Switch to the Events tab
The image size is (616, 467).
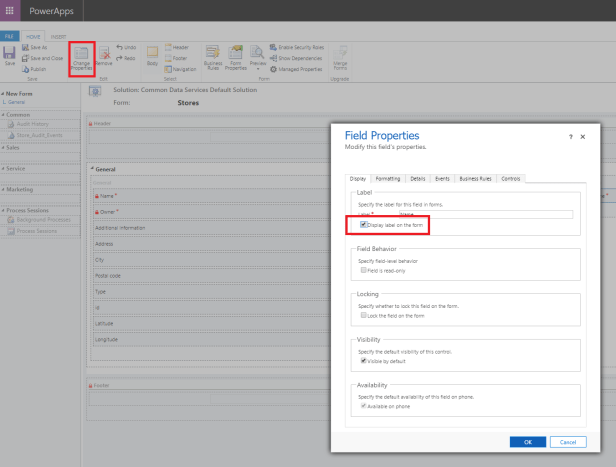pos(442,179)
